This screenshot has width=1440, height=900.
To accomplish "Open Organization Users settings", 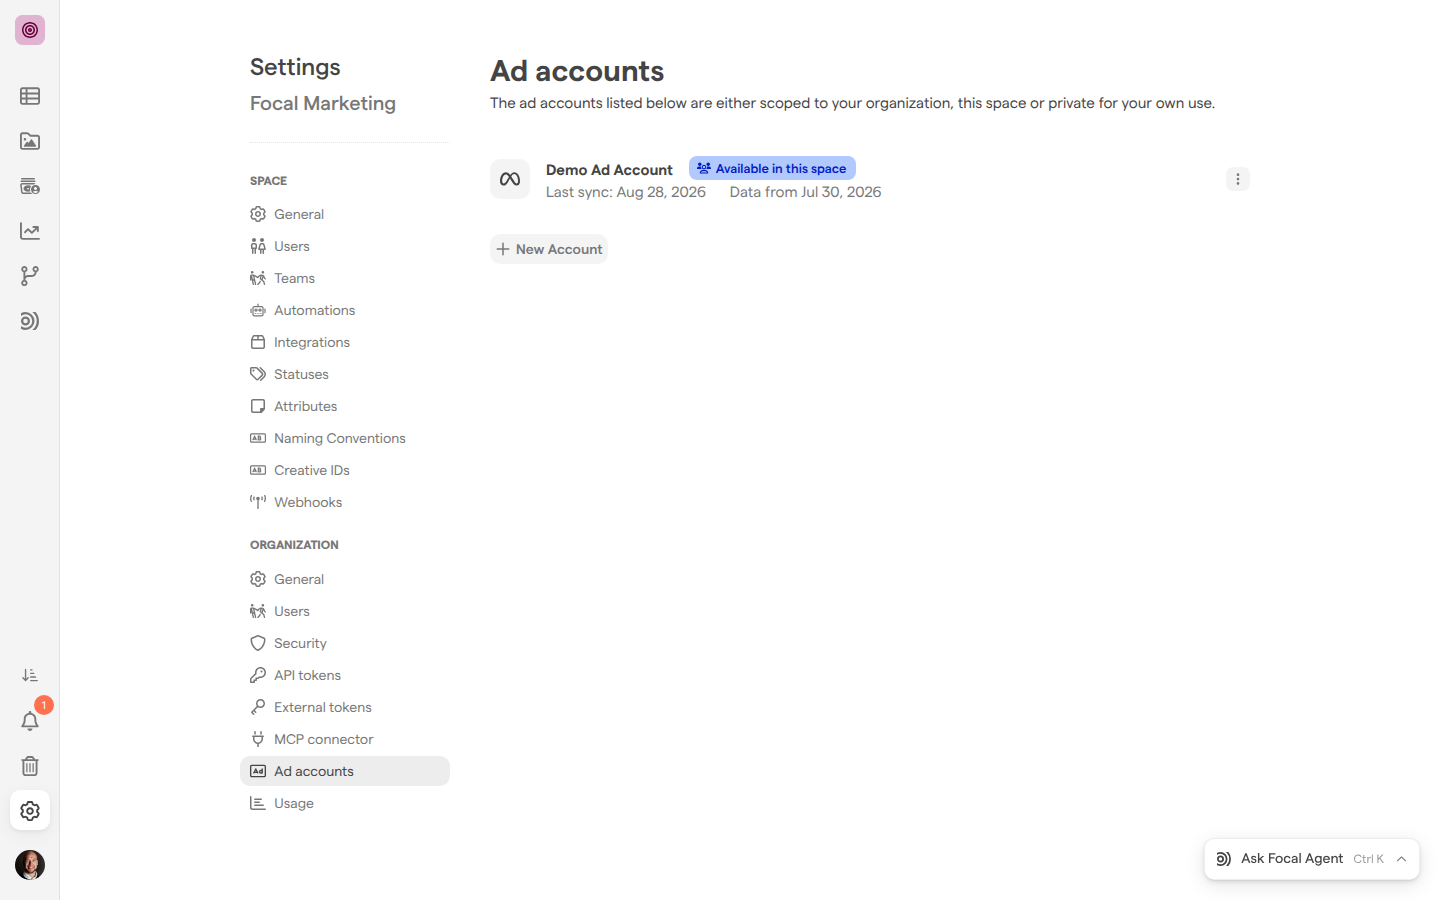I will (345, 611).
